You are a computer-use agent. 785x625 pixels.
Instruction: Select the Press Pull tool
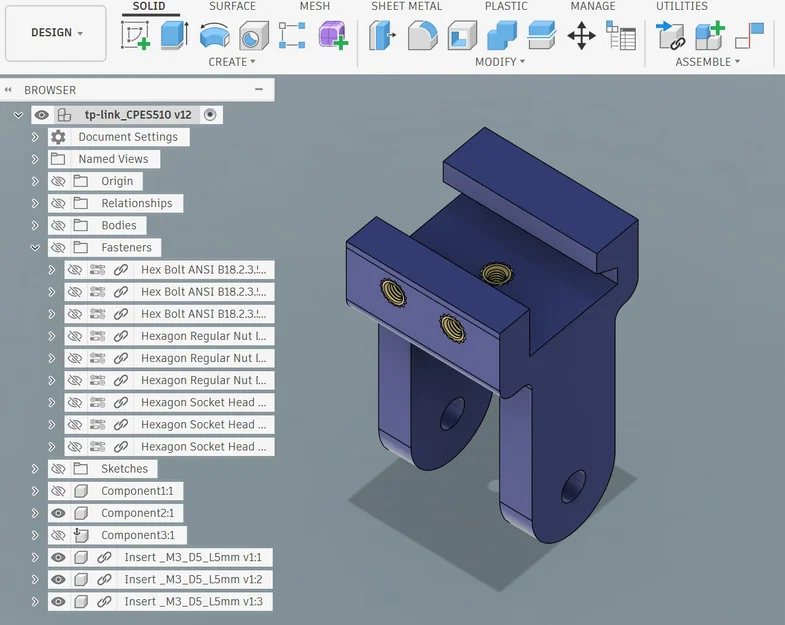[382, 35]
